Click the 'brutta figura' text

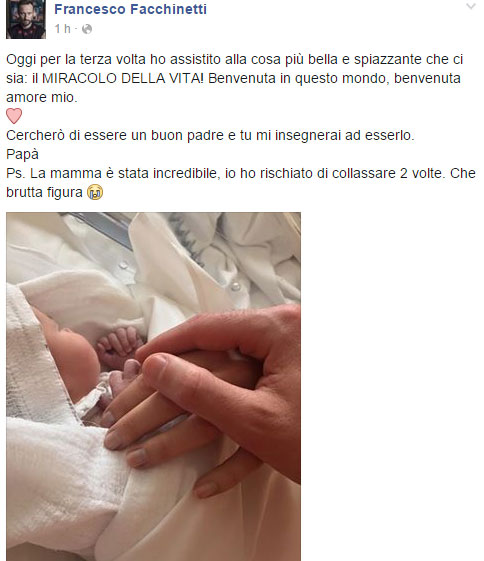44,192
